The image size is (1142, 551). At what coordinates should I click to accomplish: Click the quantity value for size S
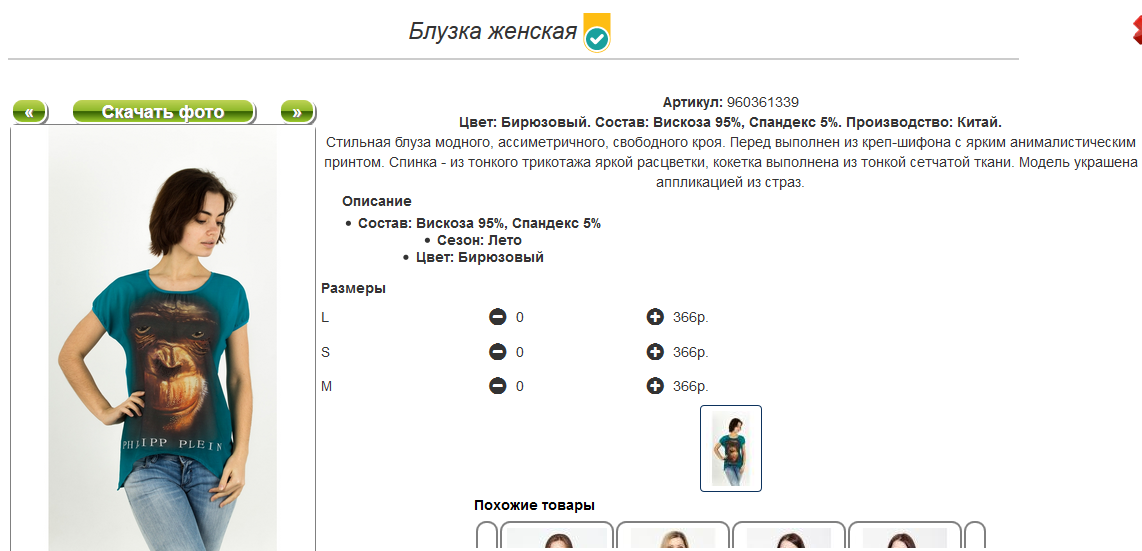tap(520, 352)
